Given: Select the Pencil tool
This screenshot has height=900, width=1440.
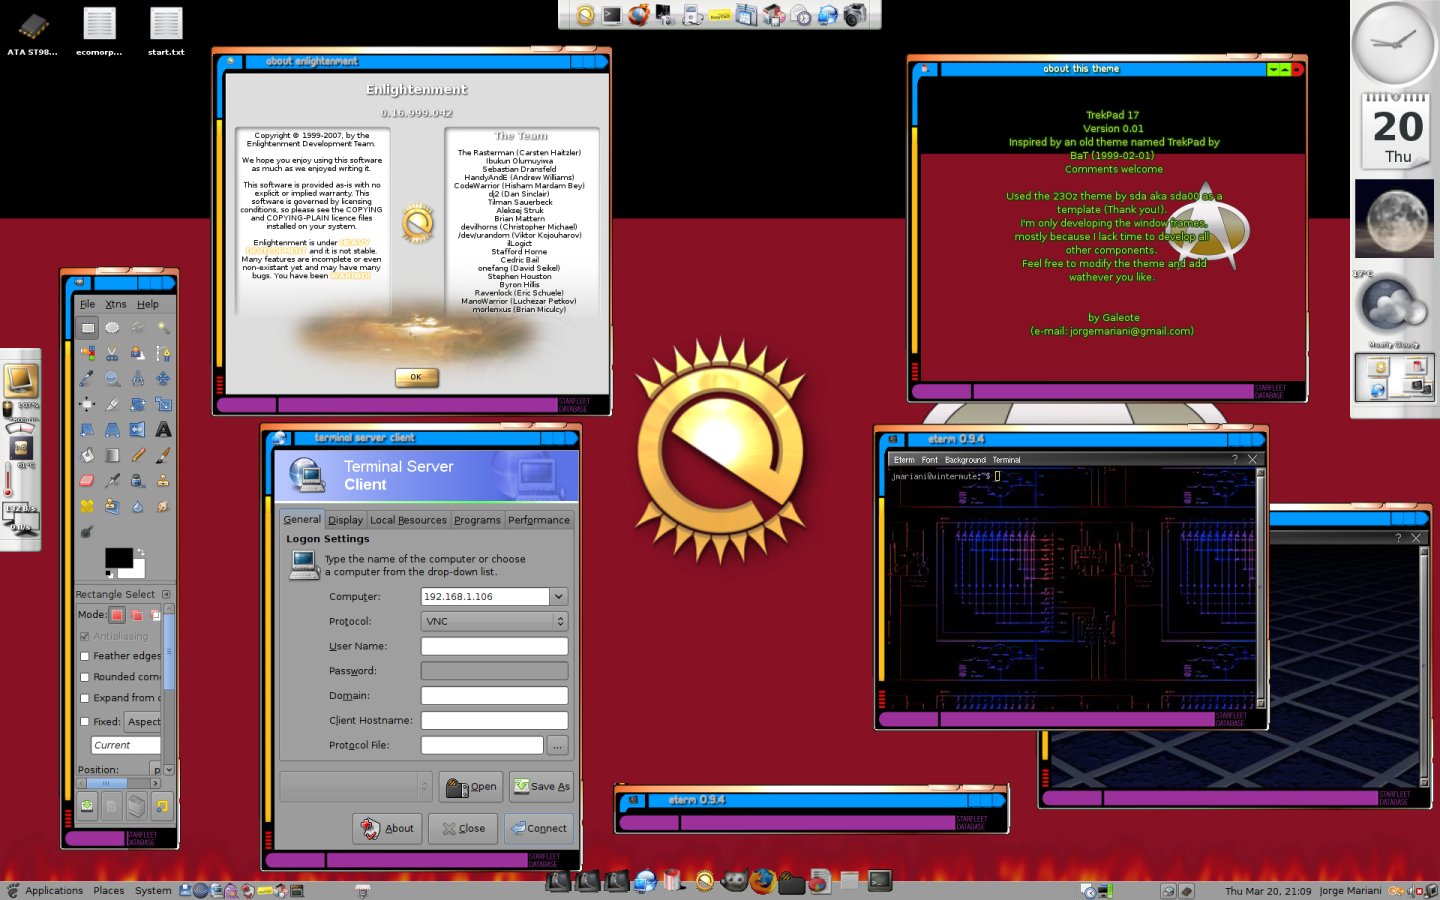Looking at the screenshot, I should [x=138, y=455].
